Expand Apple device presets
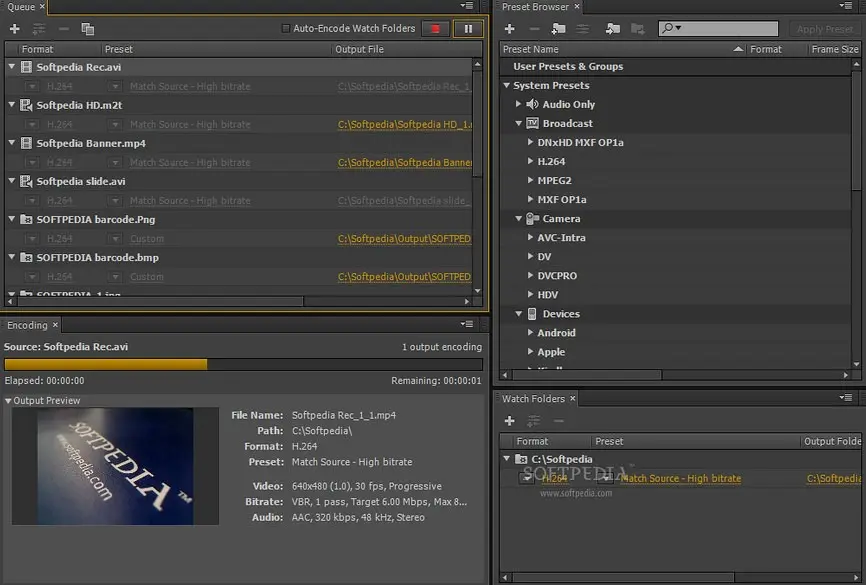The height and width of the screenshot is (585, 866). 530,351
